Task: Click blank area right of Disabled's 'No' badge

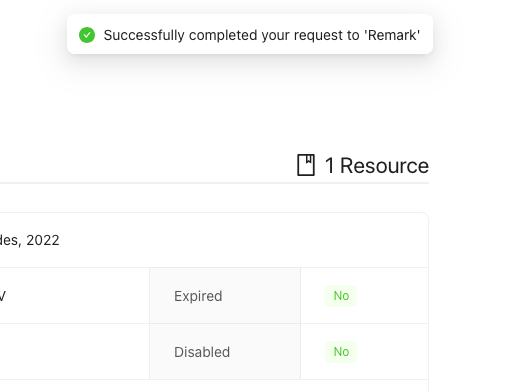Action: (393, 352)
